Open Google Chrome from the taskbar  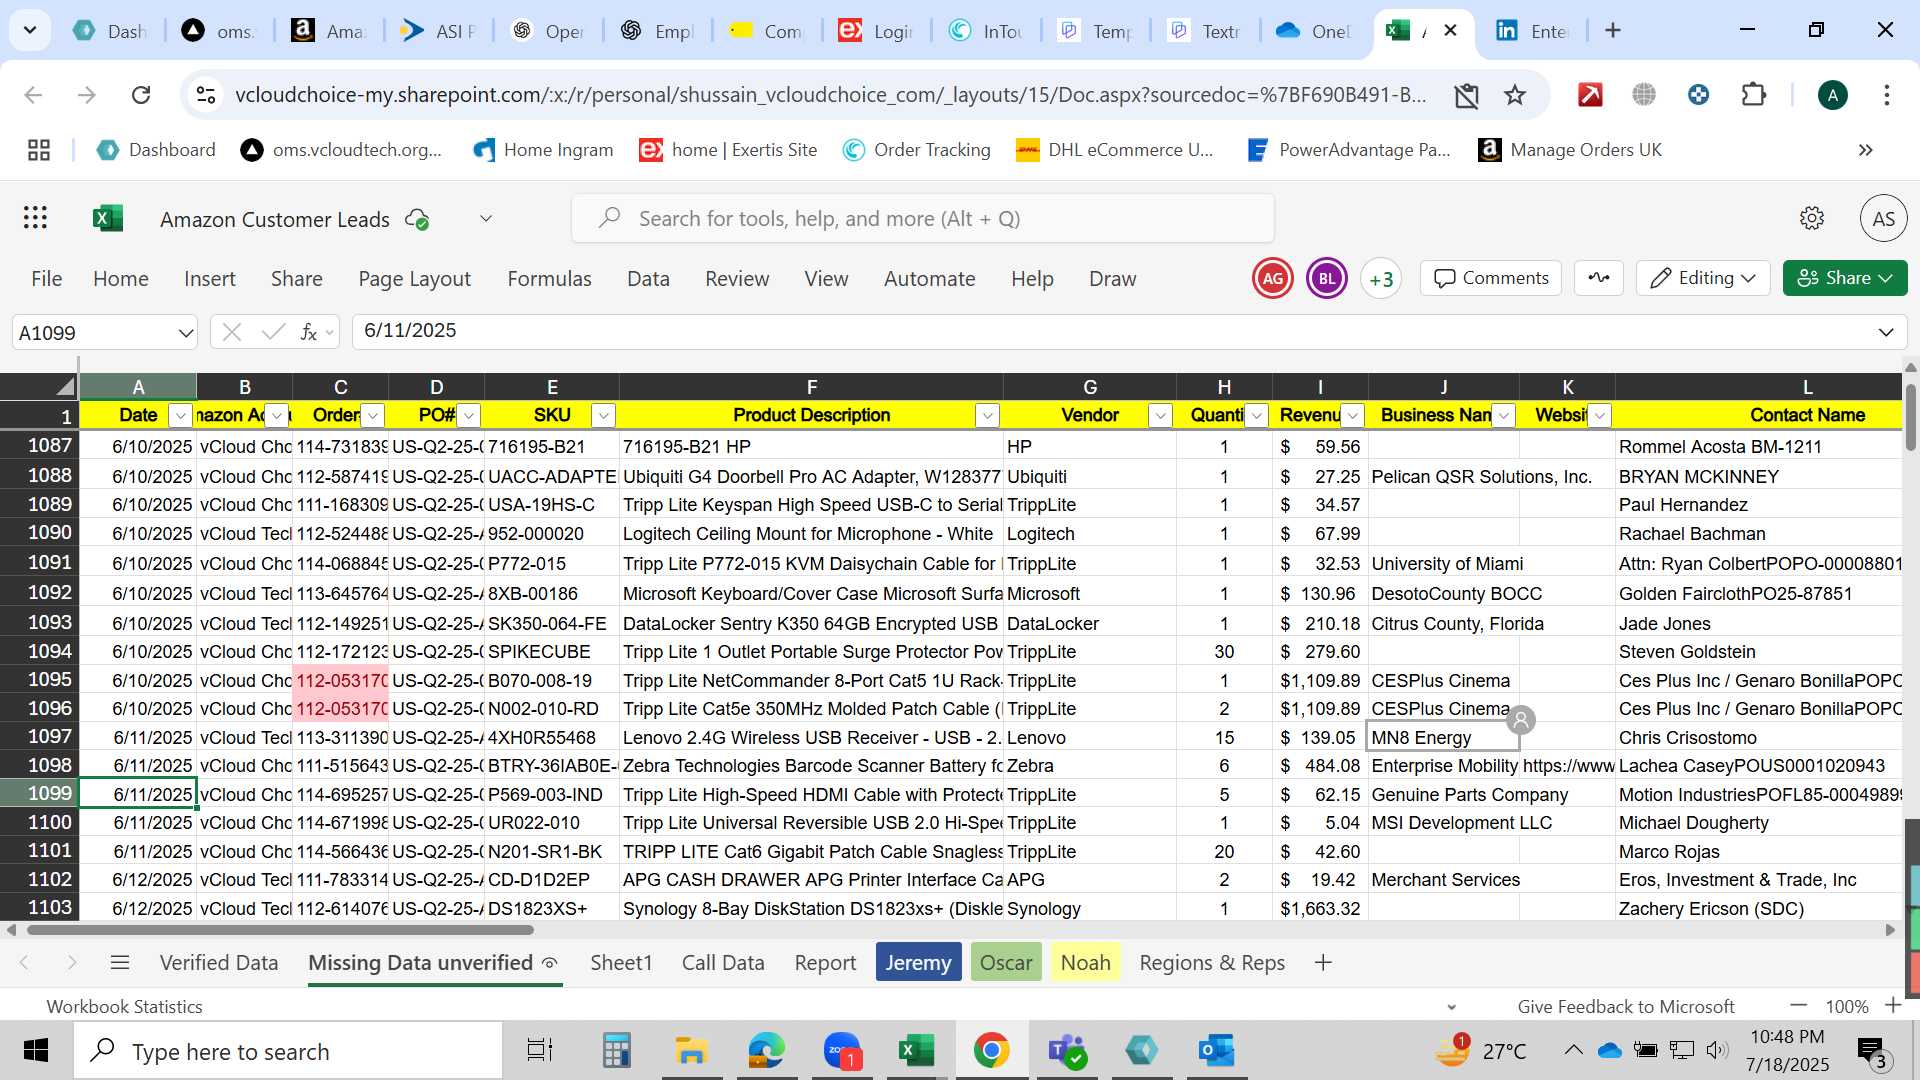(x=991, y=1051)
